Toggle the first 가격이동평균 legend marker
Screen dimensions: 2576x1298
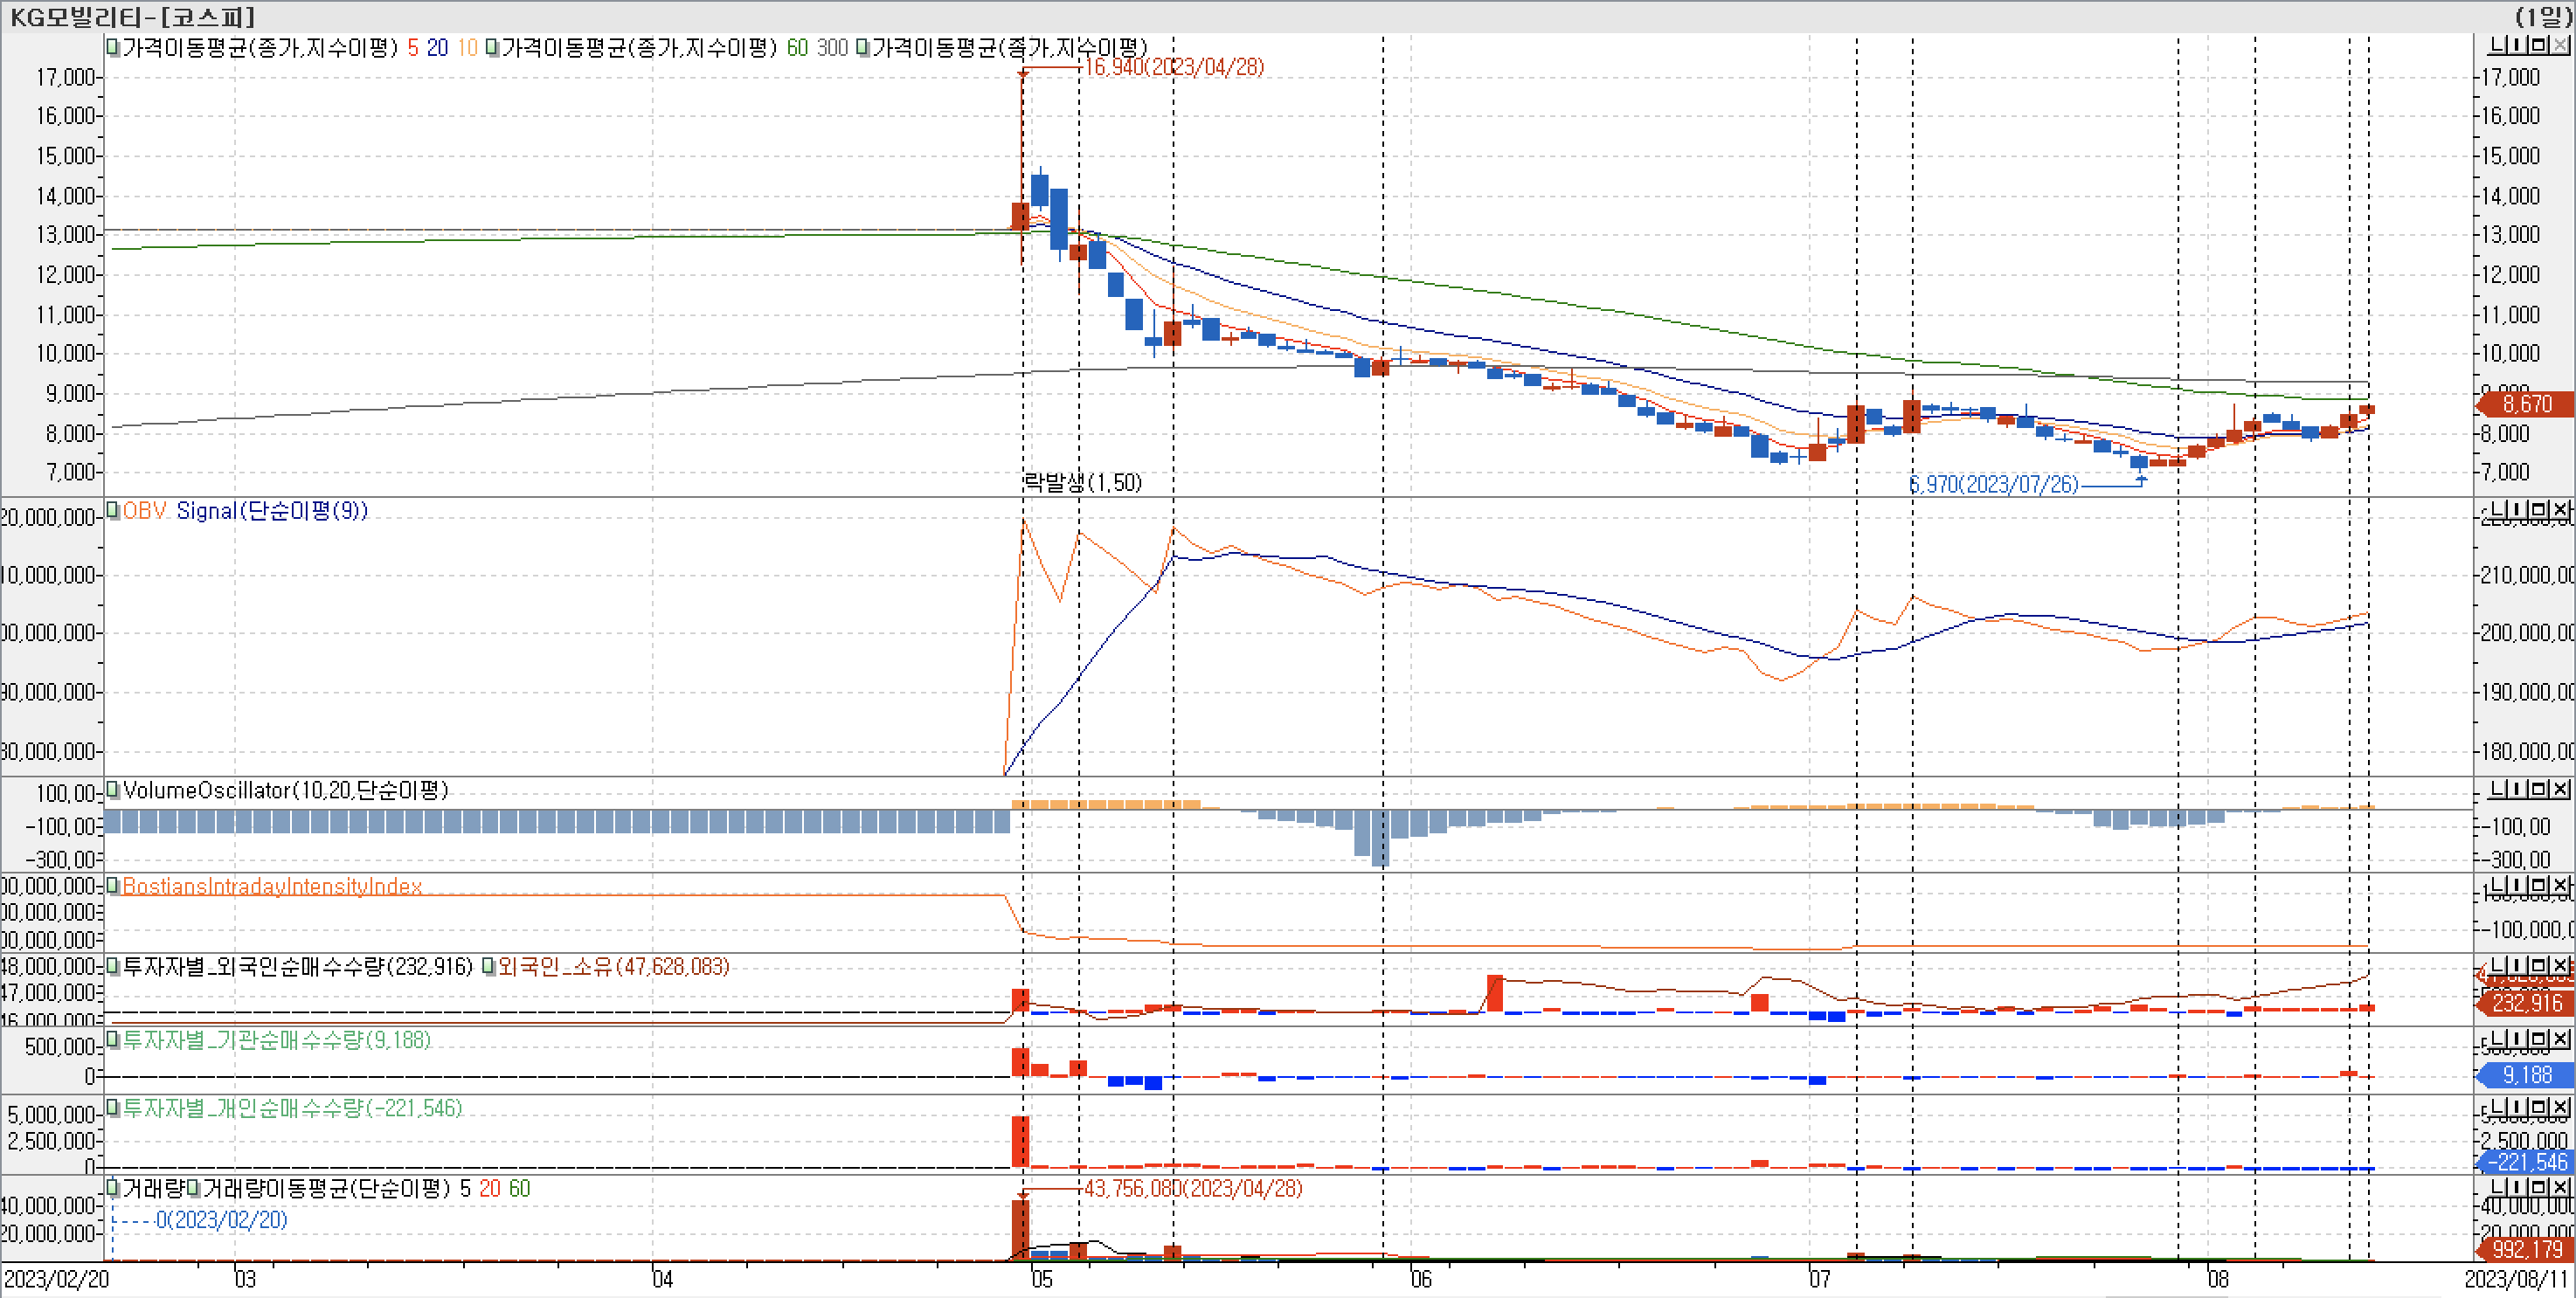[x=113, y=48]
